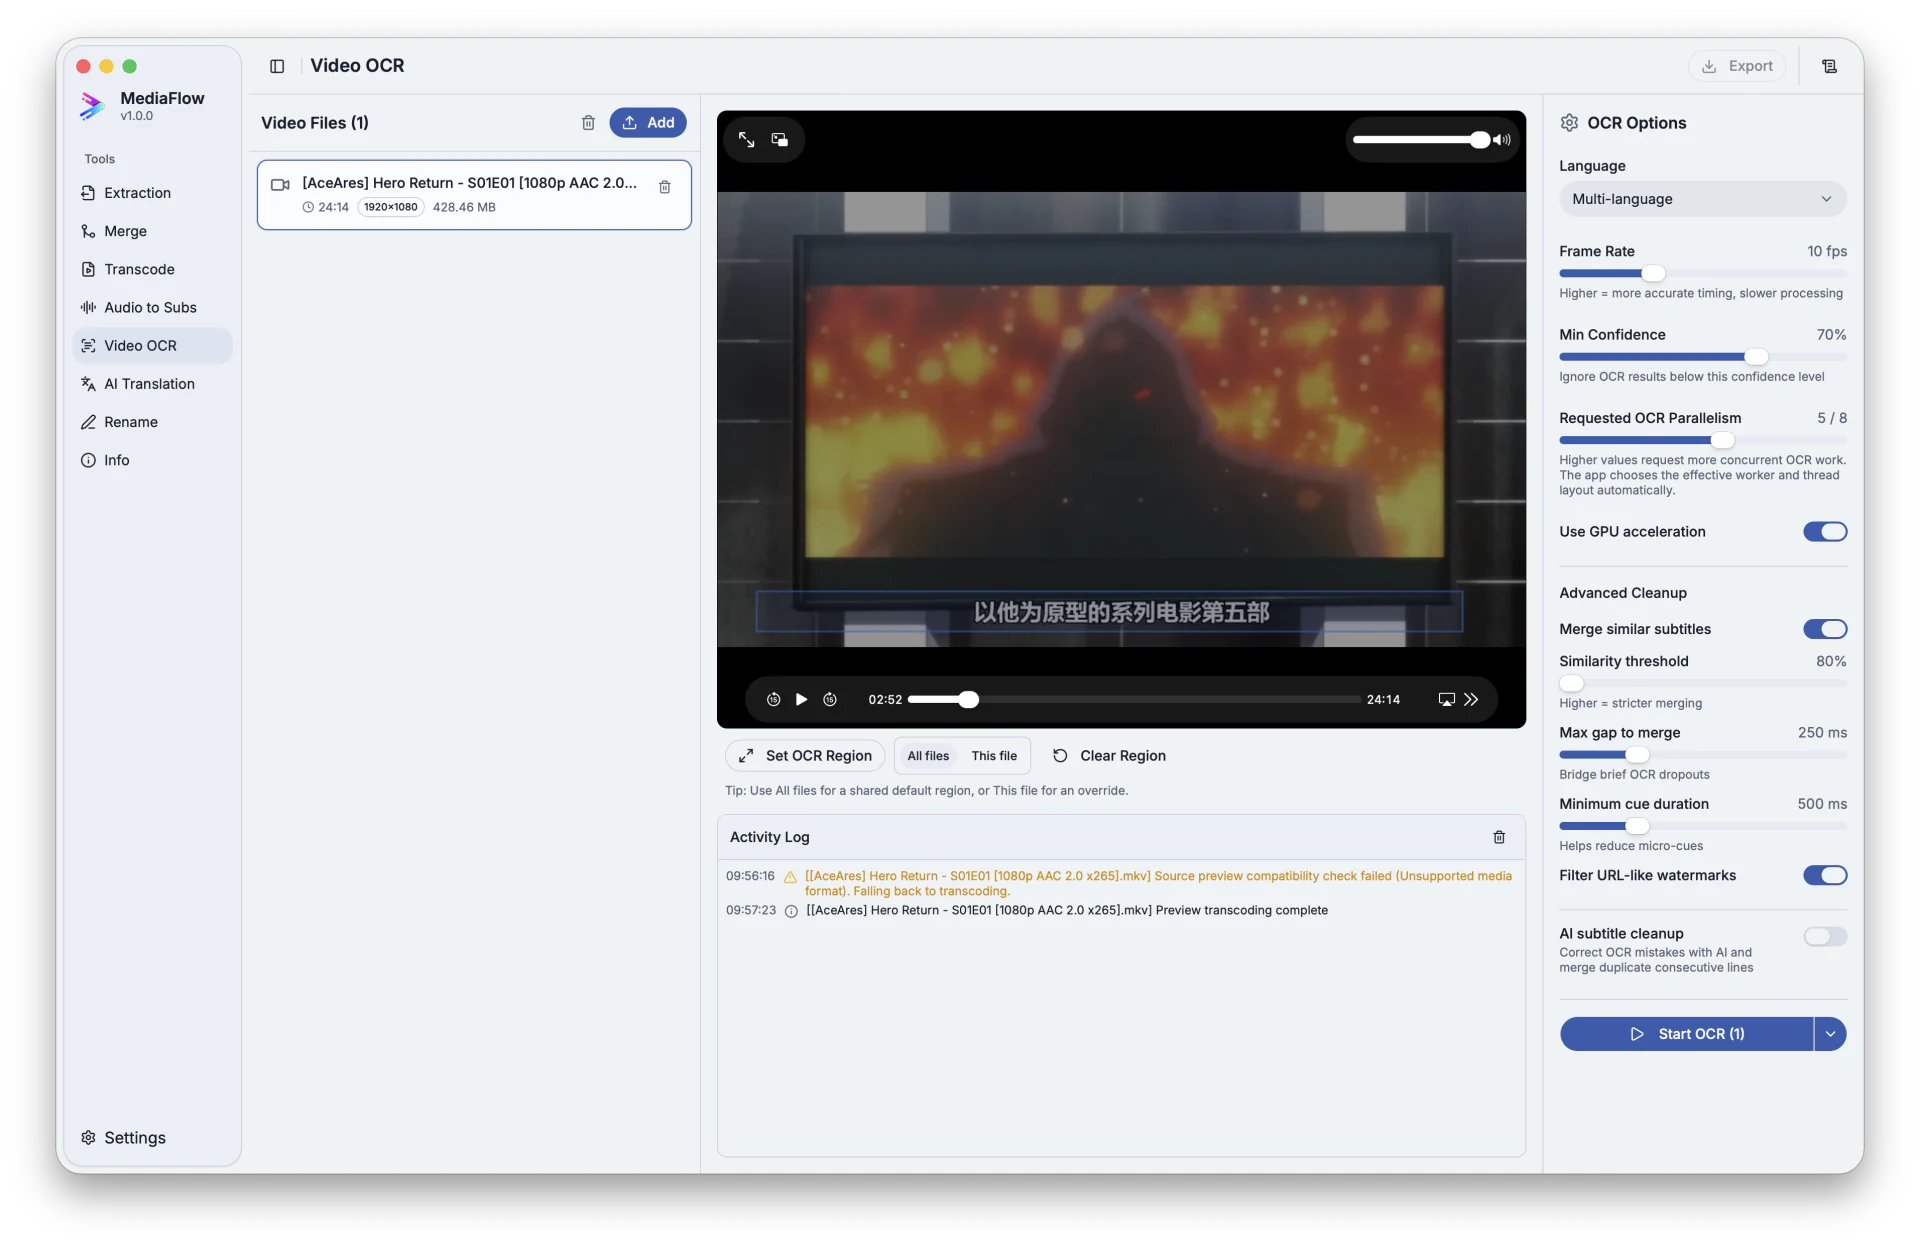Open Merge tool

coord(152,231)
